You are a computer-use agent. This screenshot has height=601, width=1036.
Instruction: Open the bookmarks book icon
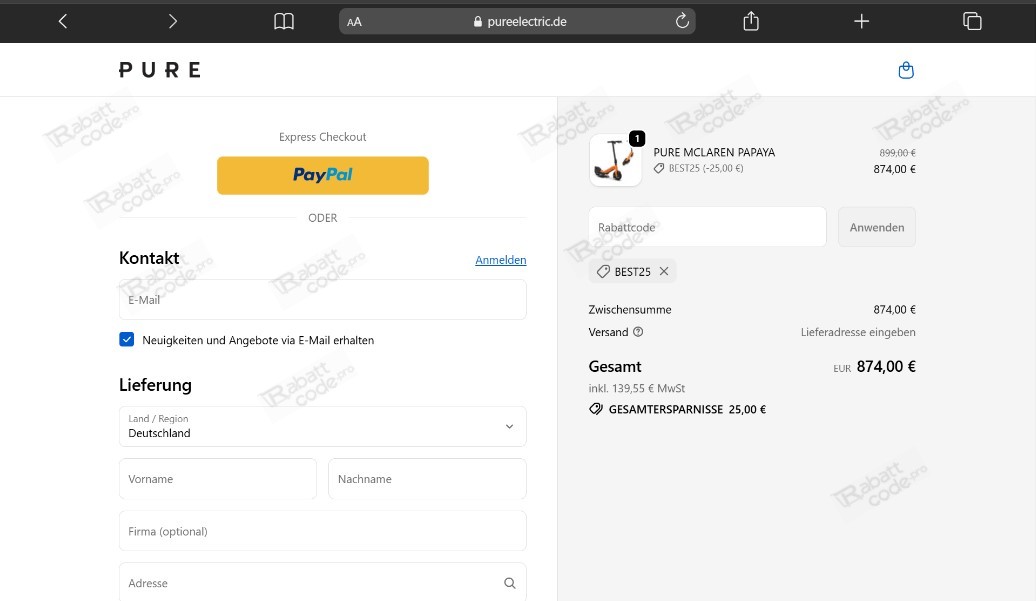(284, 21)
